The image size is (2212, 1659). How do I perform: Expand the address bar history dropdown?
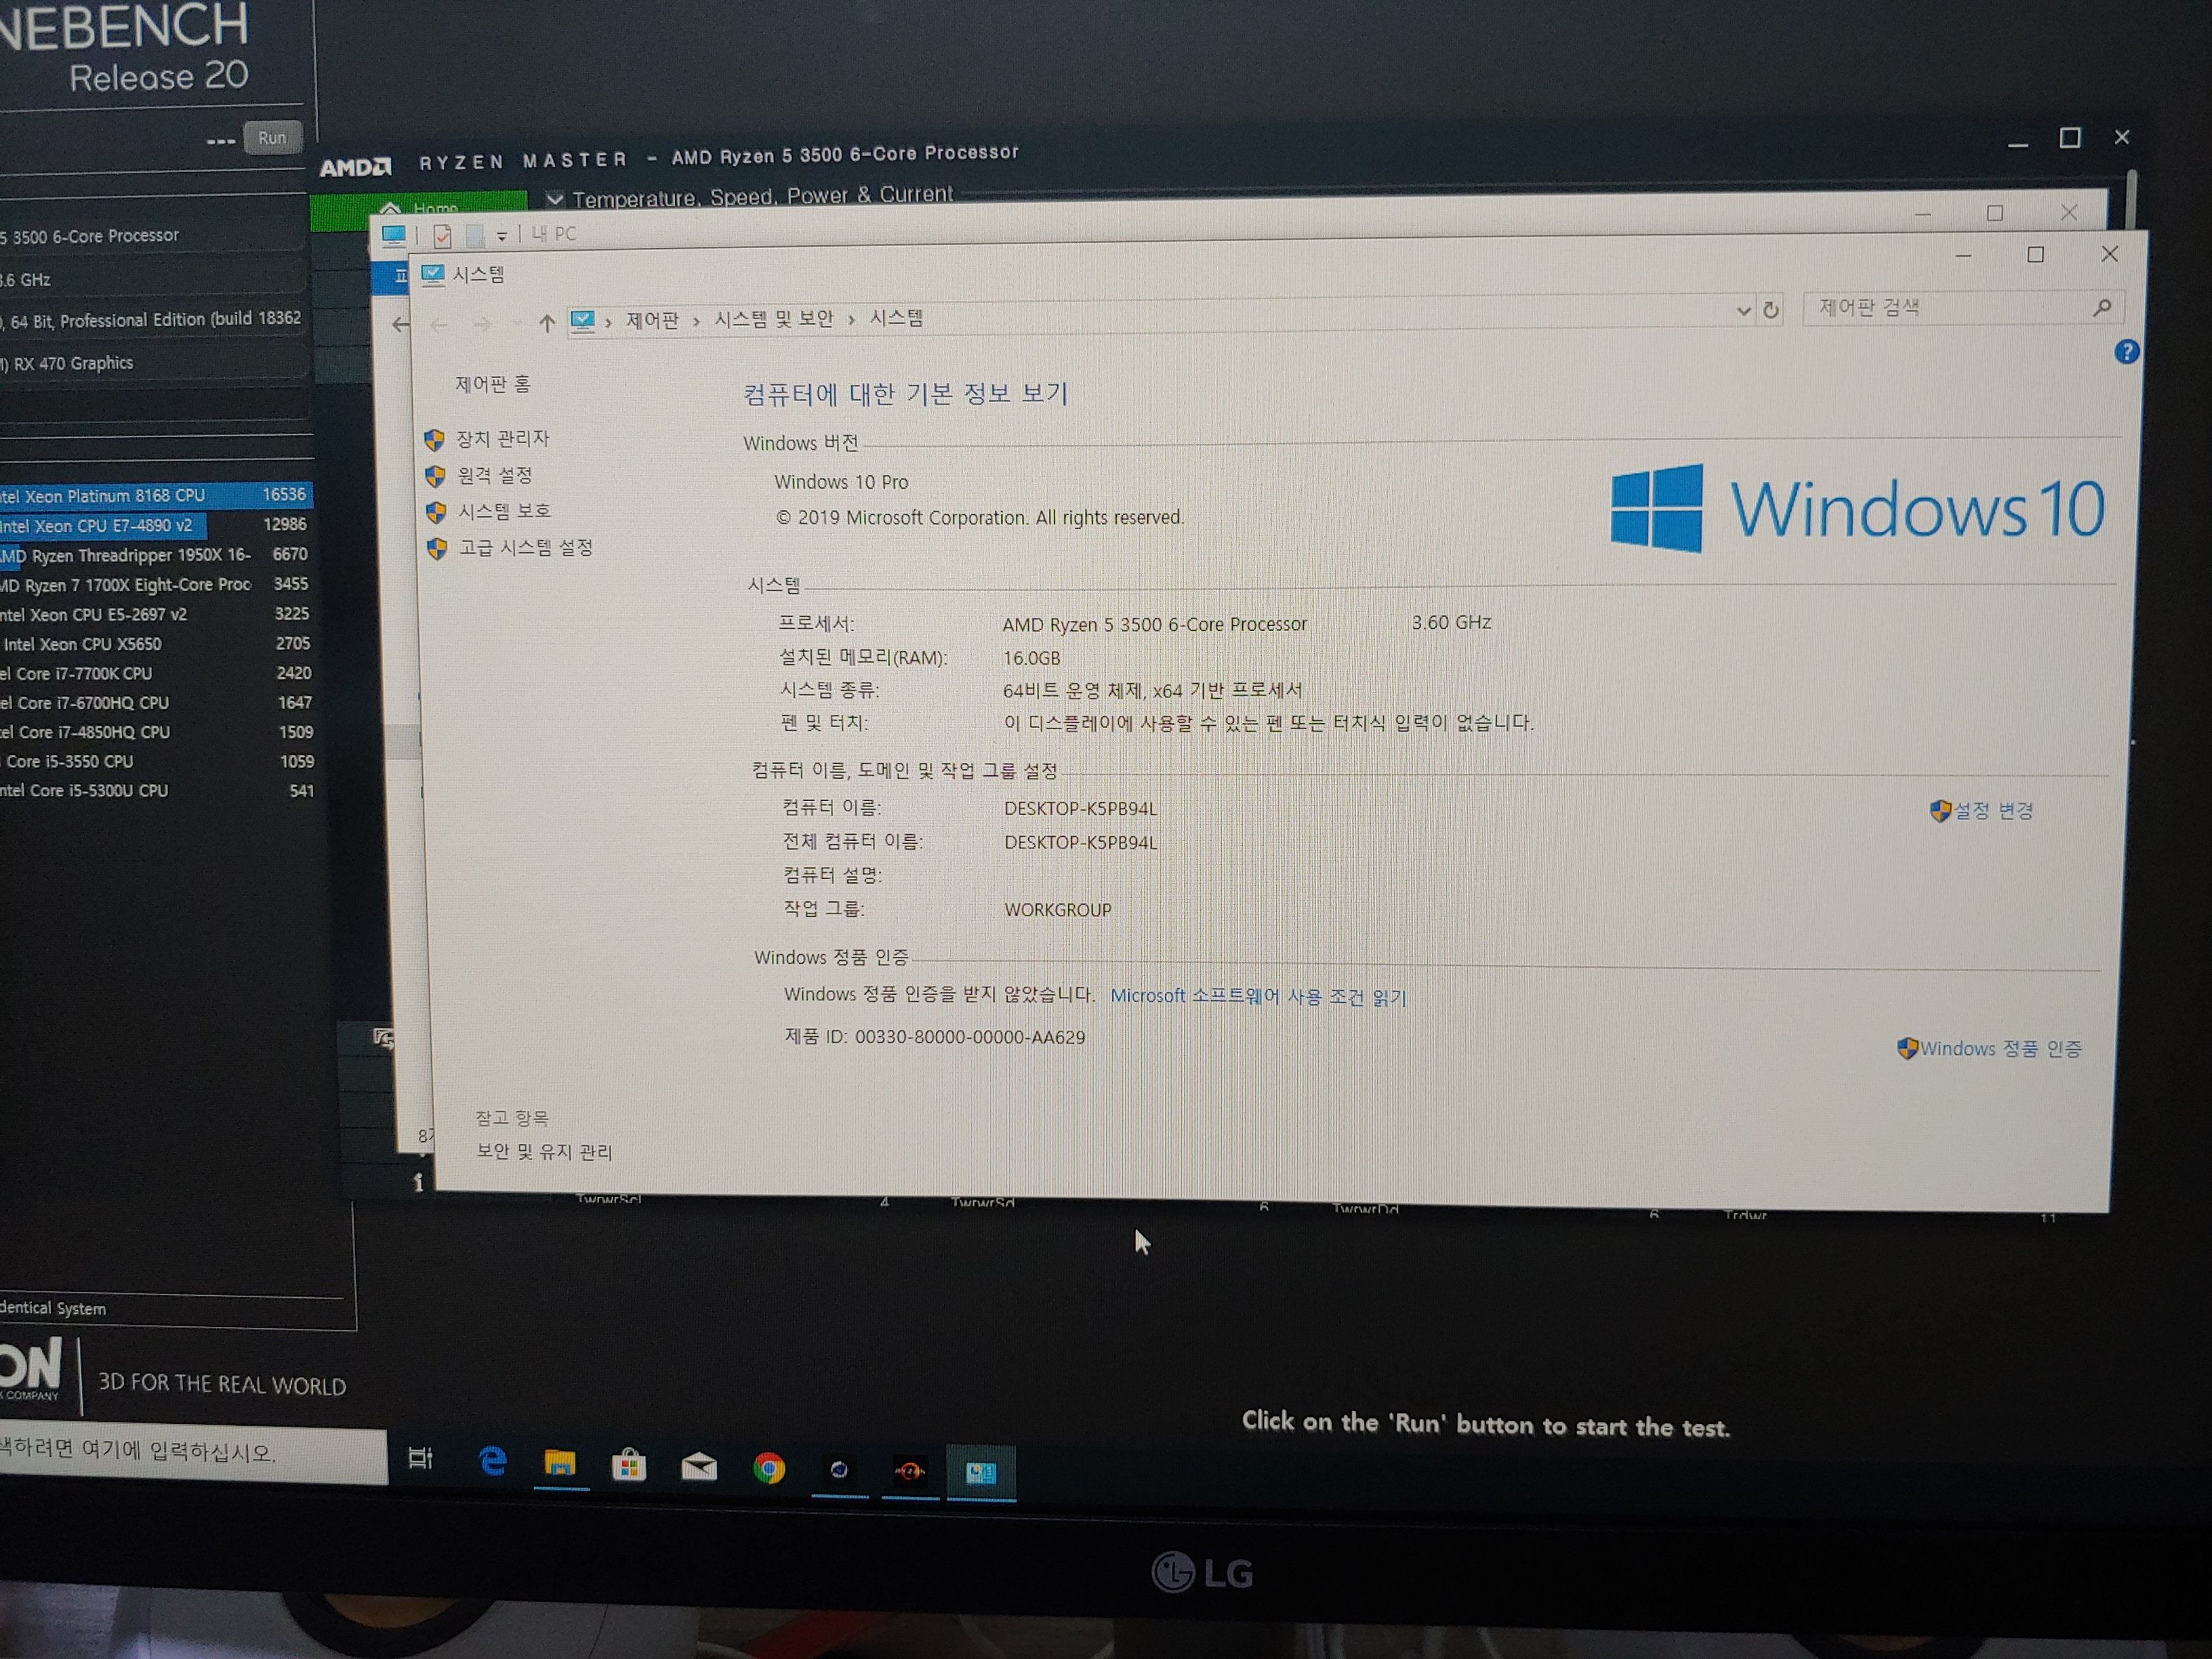(1744, 311)
